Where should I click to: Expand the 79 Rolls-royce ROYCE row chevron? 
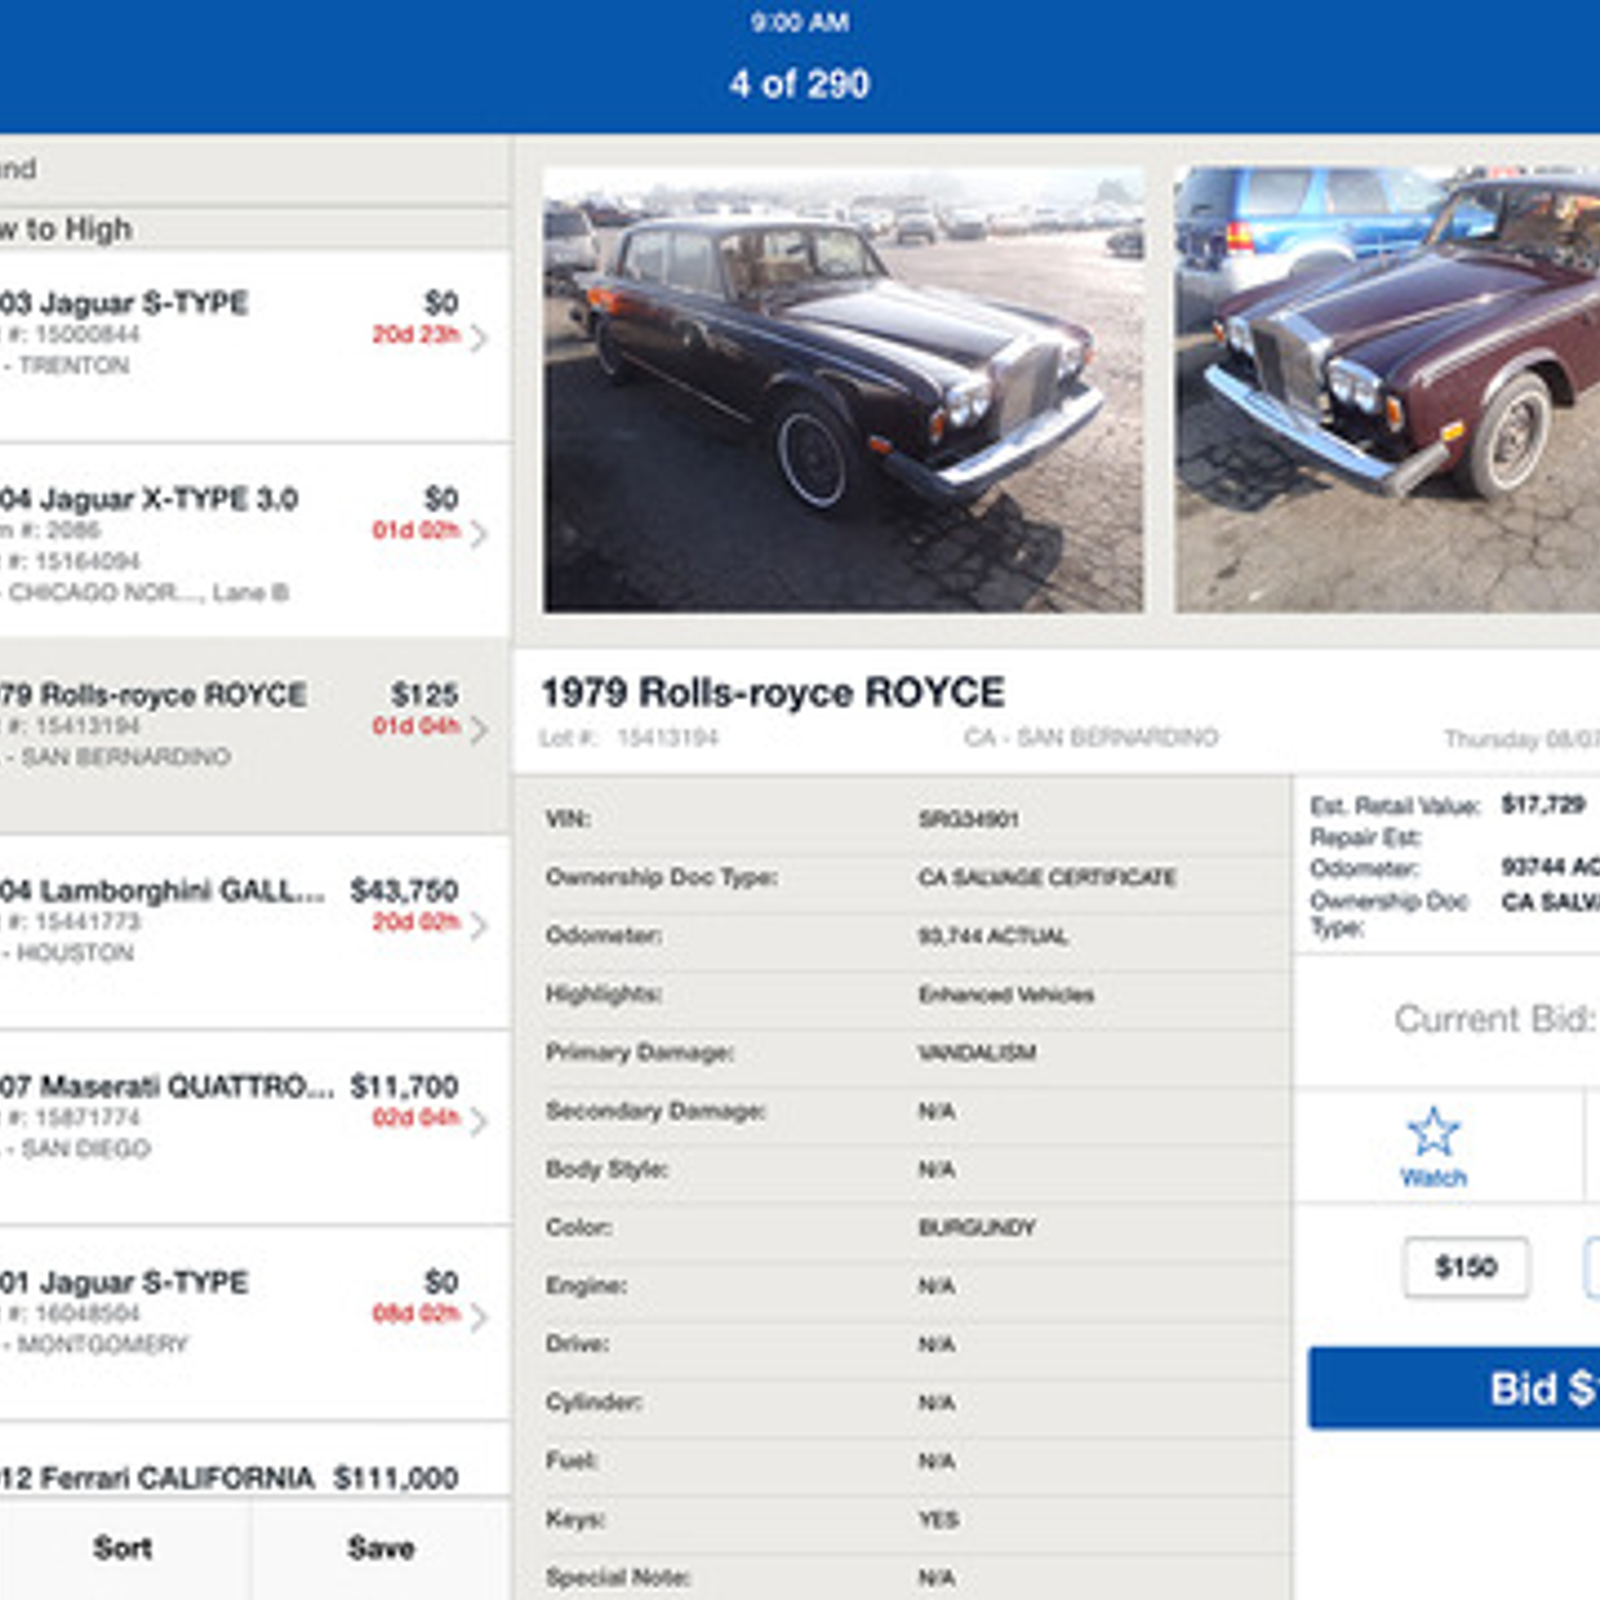tap(479, 730)
